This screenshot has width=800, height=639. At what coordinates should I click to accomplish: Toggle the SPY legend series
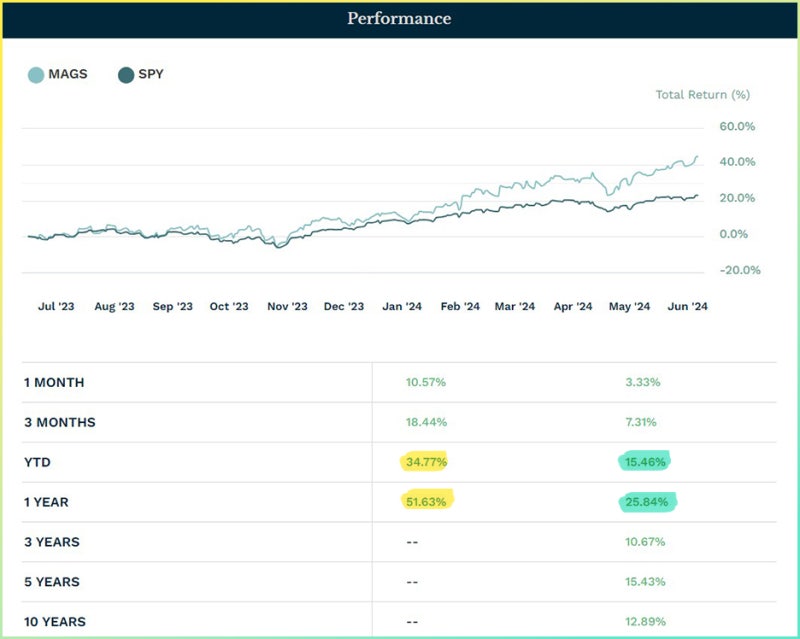pyautogui.click(x=148, y=74)
